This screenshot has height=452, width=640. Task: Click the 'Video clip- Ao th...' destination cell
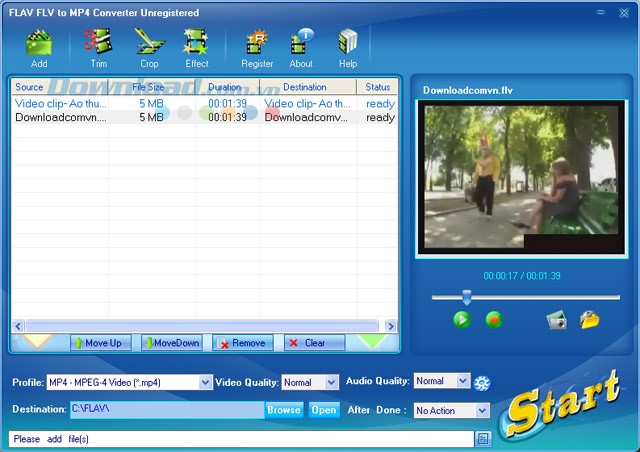pos(307,103)
